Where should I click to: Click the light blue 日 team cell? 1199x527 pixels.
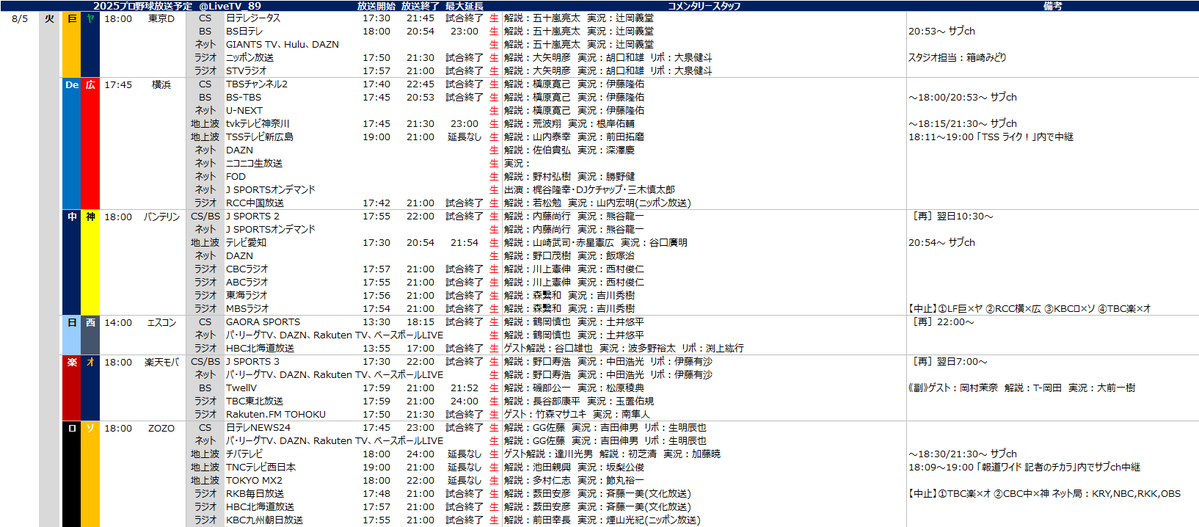71,334
